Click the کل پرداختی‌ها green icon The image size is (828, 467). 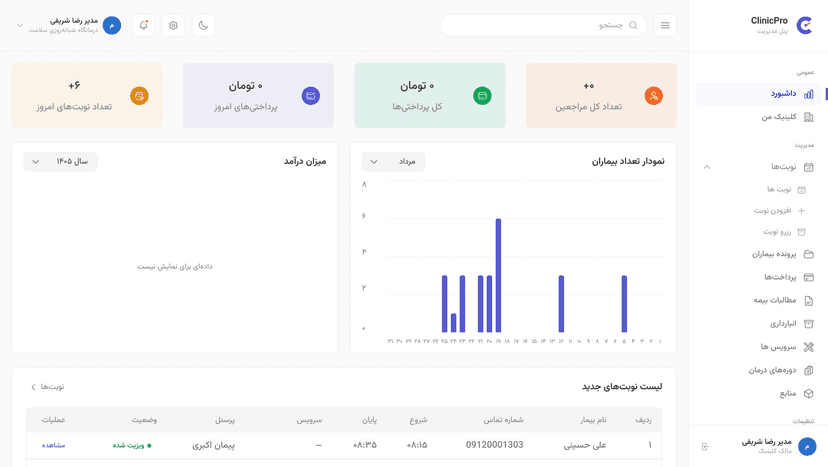(x=482, y=96)
